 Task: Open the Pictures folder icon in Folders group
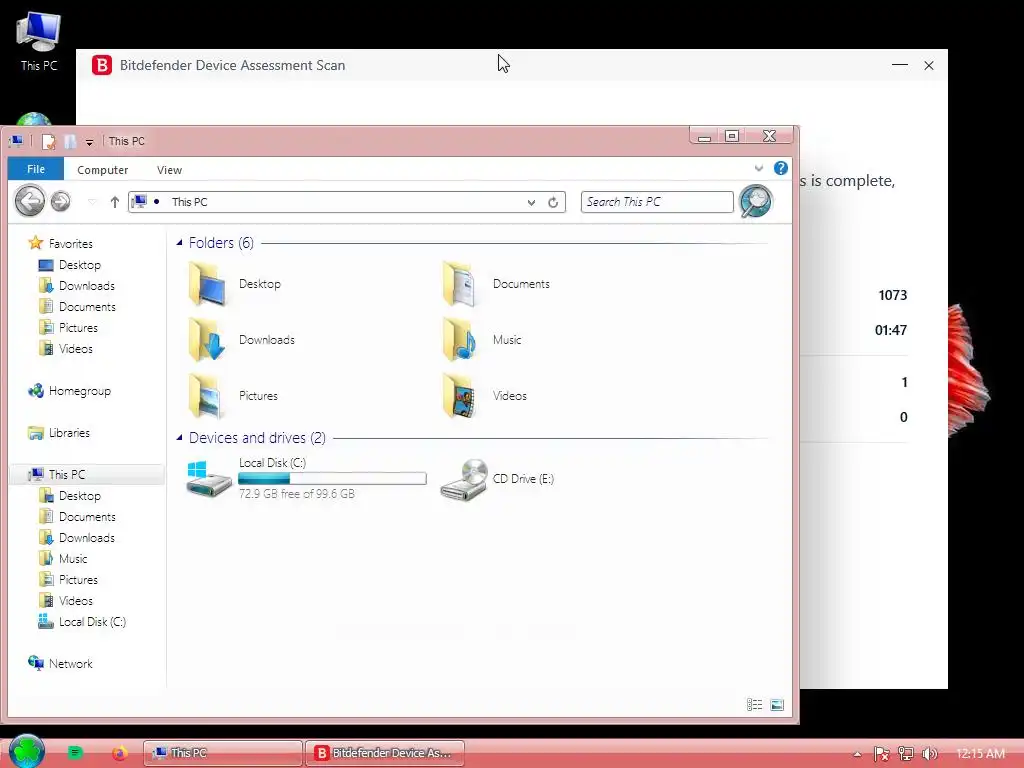[x=207, y=396]
